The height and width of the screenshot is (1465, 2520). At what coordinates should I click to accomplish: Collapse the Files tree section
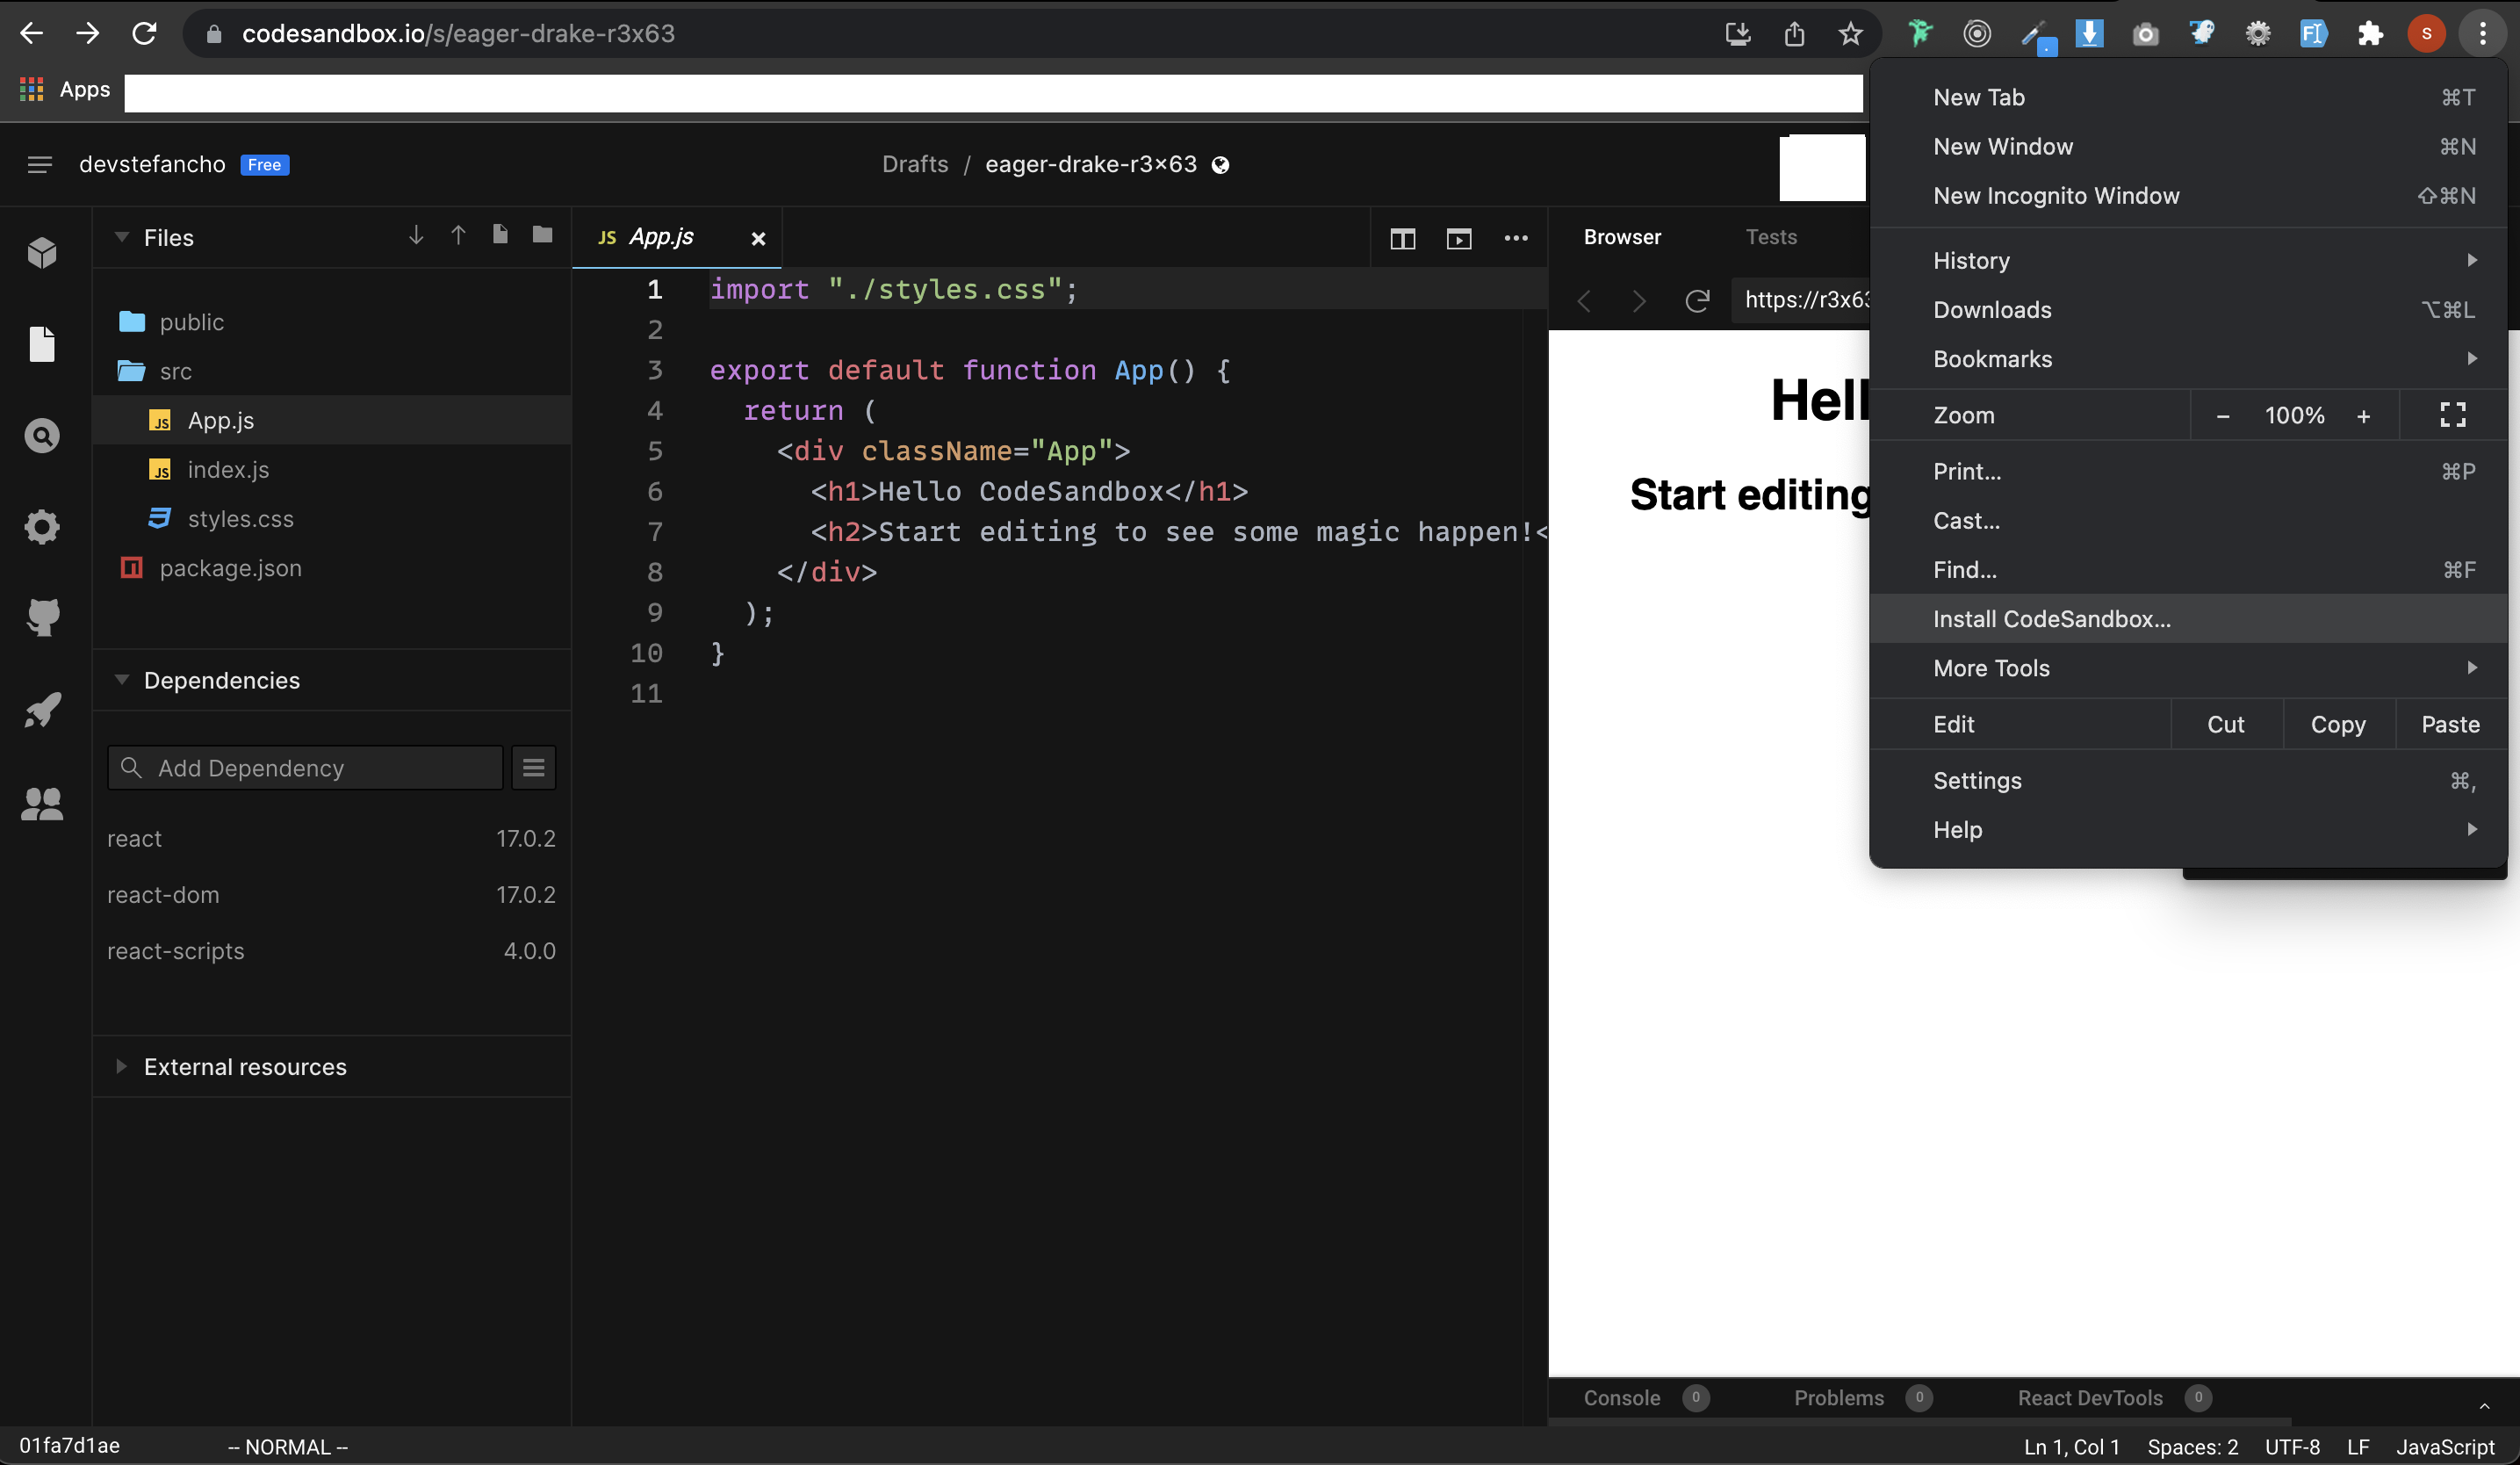tap(121, 237)
